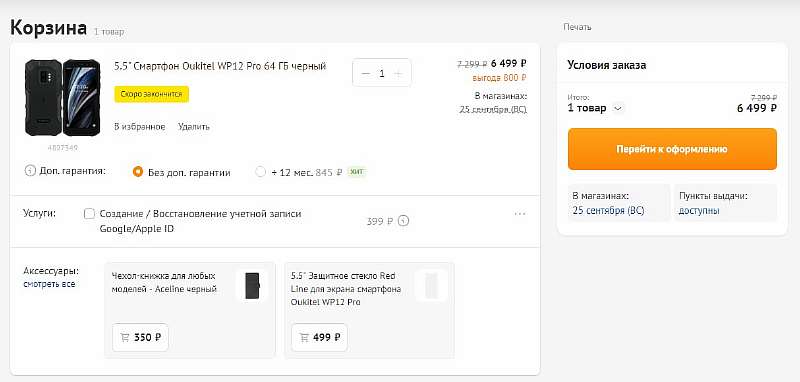Open Aceline black case thumbnail
Viewport: 800px width, 382px height.
tap(252, 286)
